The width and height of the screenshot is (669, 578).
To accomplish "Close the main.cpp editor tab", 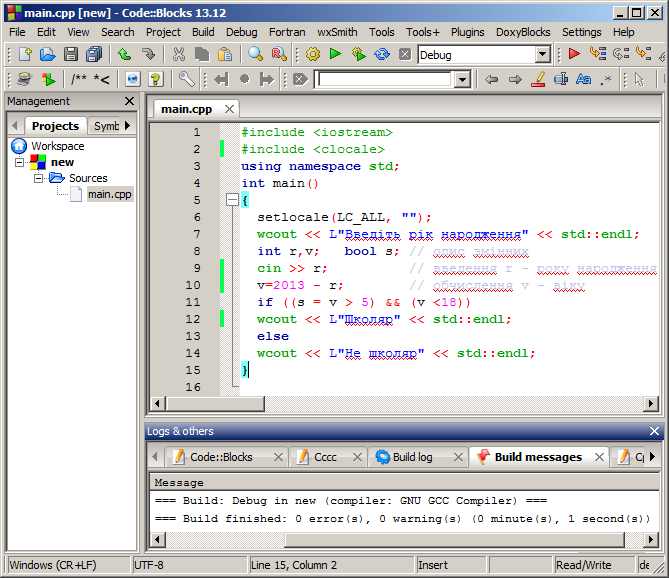I will point(229,109).
